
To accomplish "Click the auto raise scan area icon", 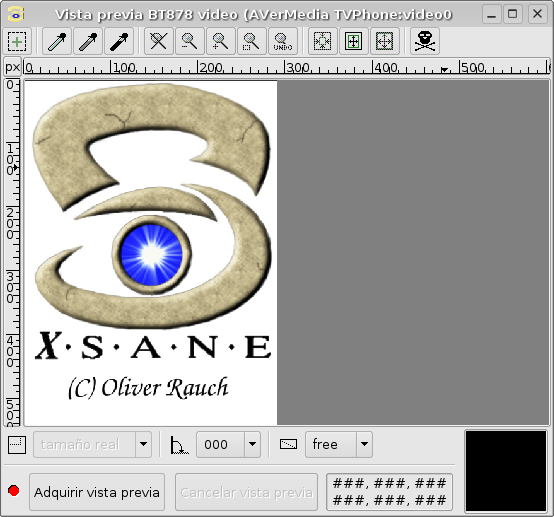I will 354,41.
